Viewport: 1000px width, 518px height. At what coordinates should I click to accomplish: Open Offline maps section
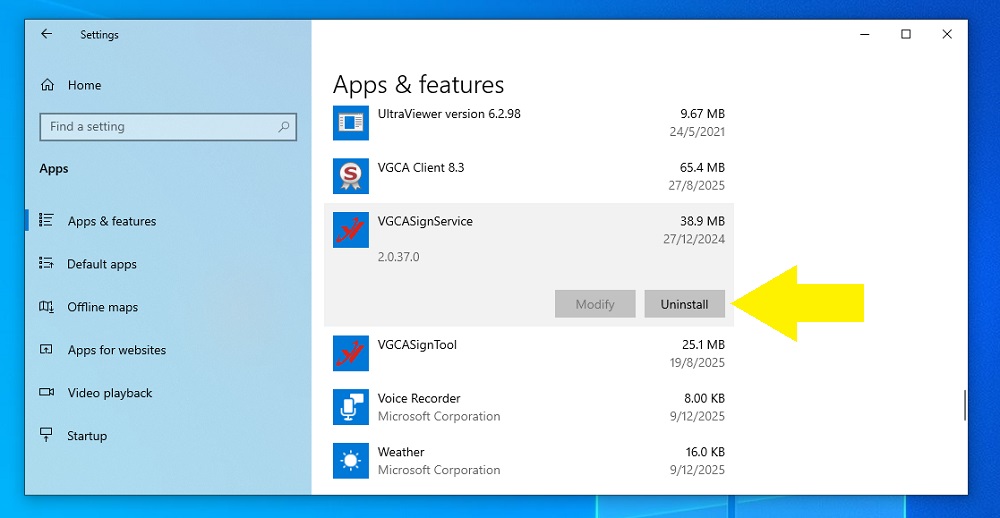pos(102,307)
